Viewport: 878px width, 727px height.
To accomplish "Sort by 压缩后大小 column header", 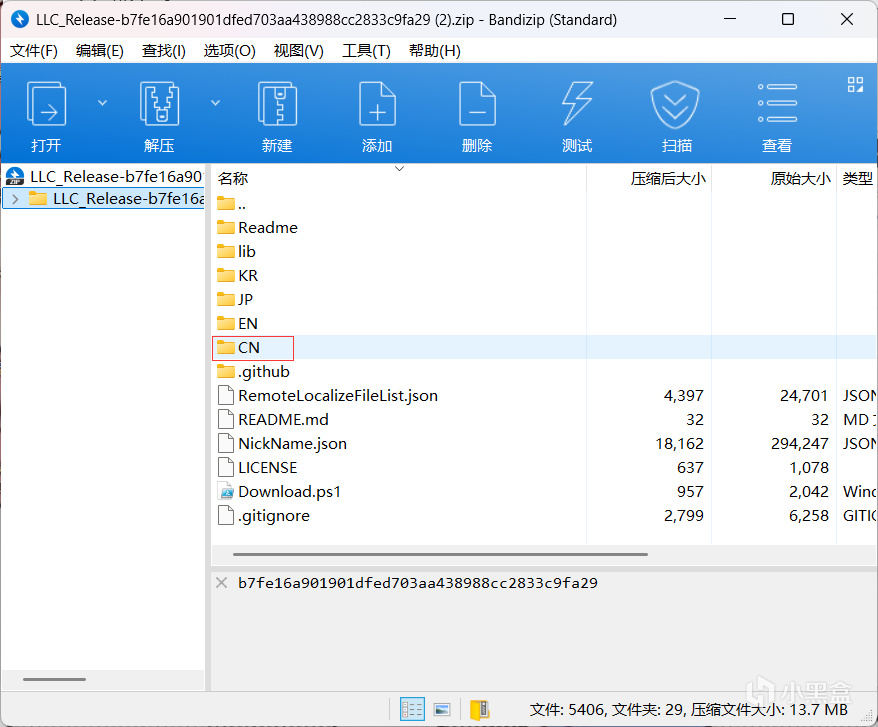I will [x=668, y=179].
